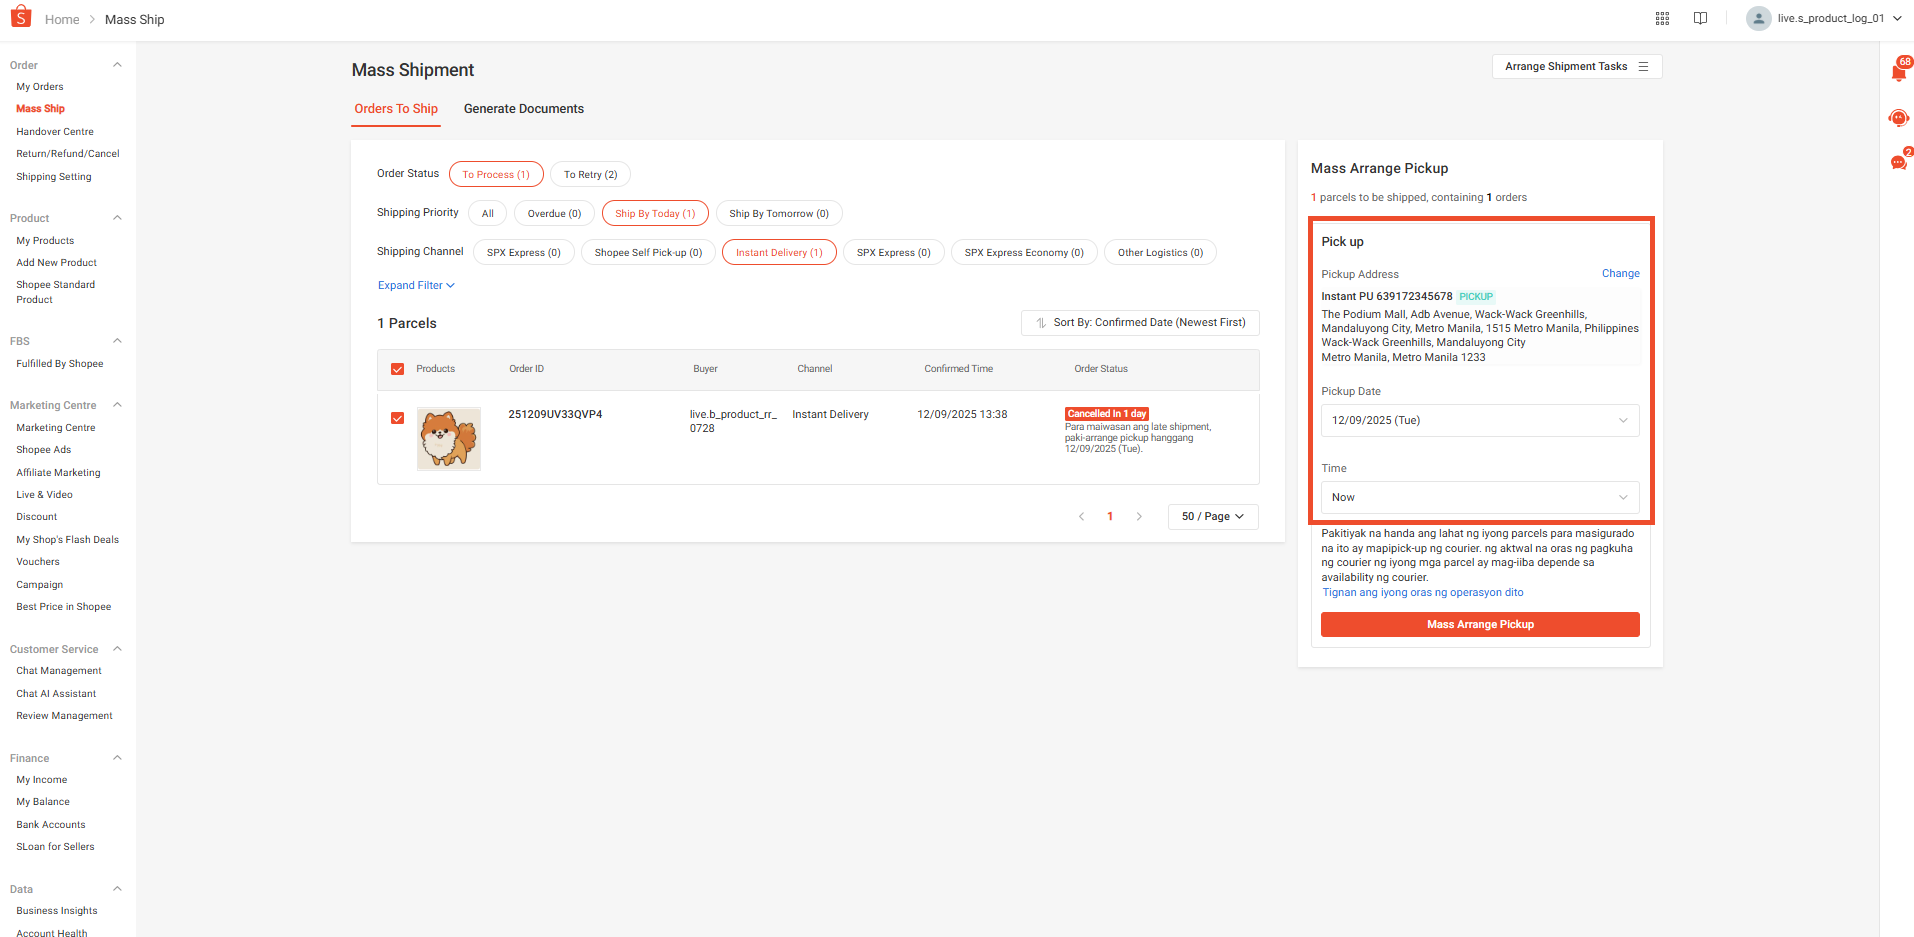1914x937 pixels.
Task: Open the Pickup Date dropdown
Action: [1480, 420]
